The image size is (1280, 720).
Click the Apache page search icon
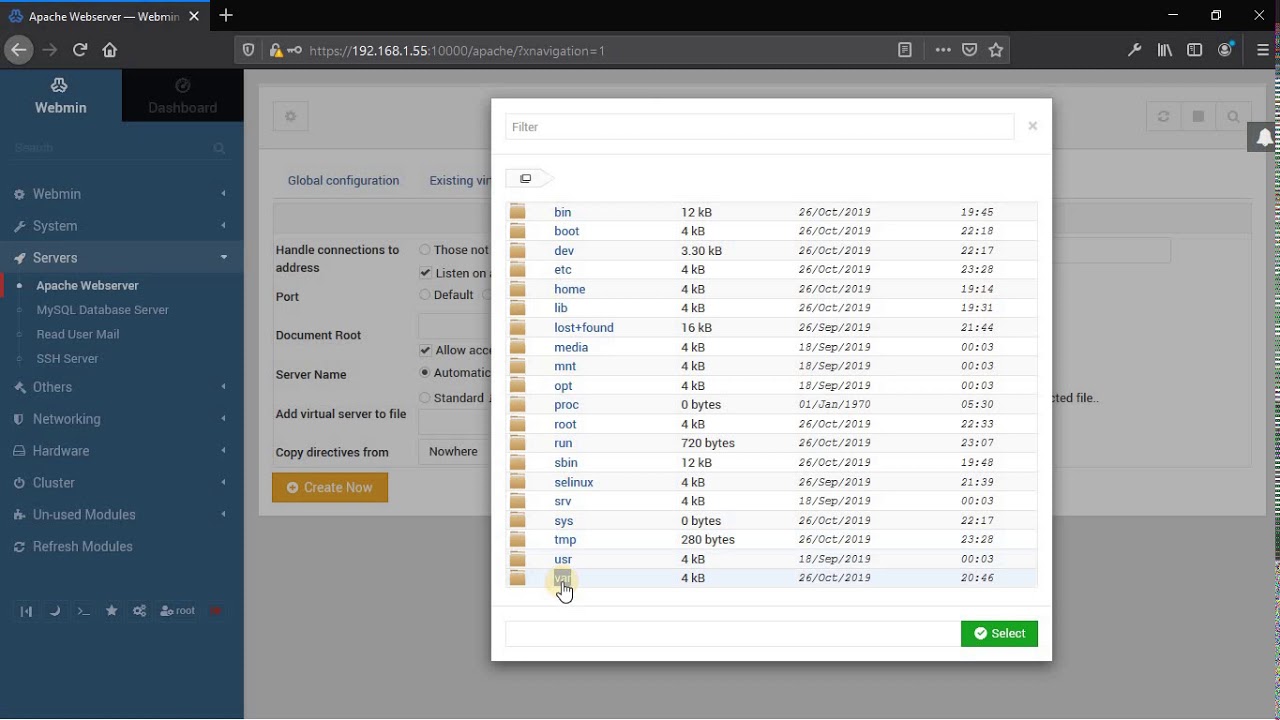point(1233,116)
